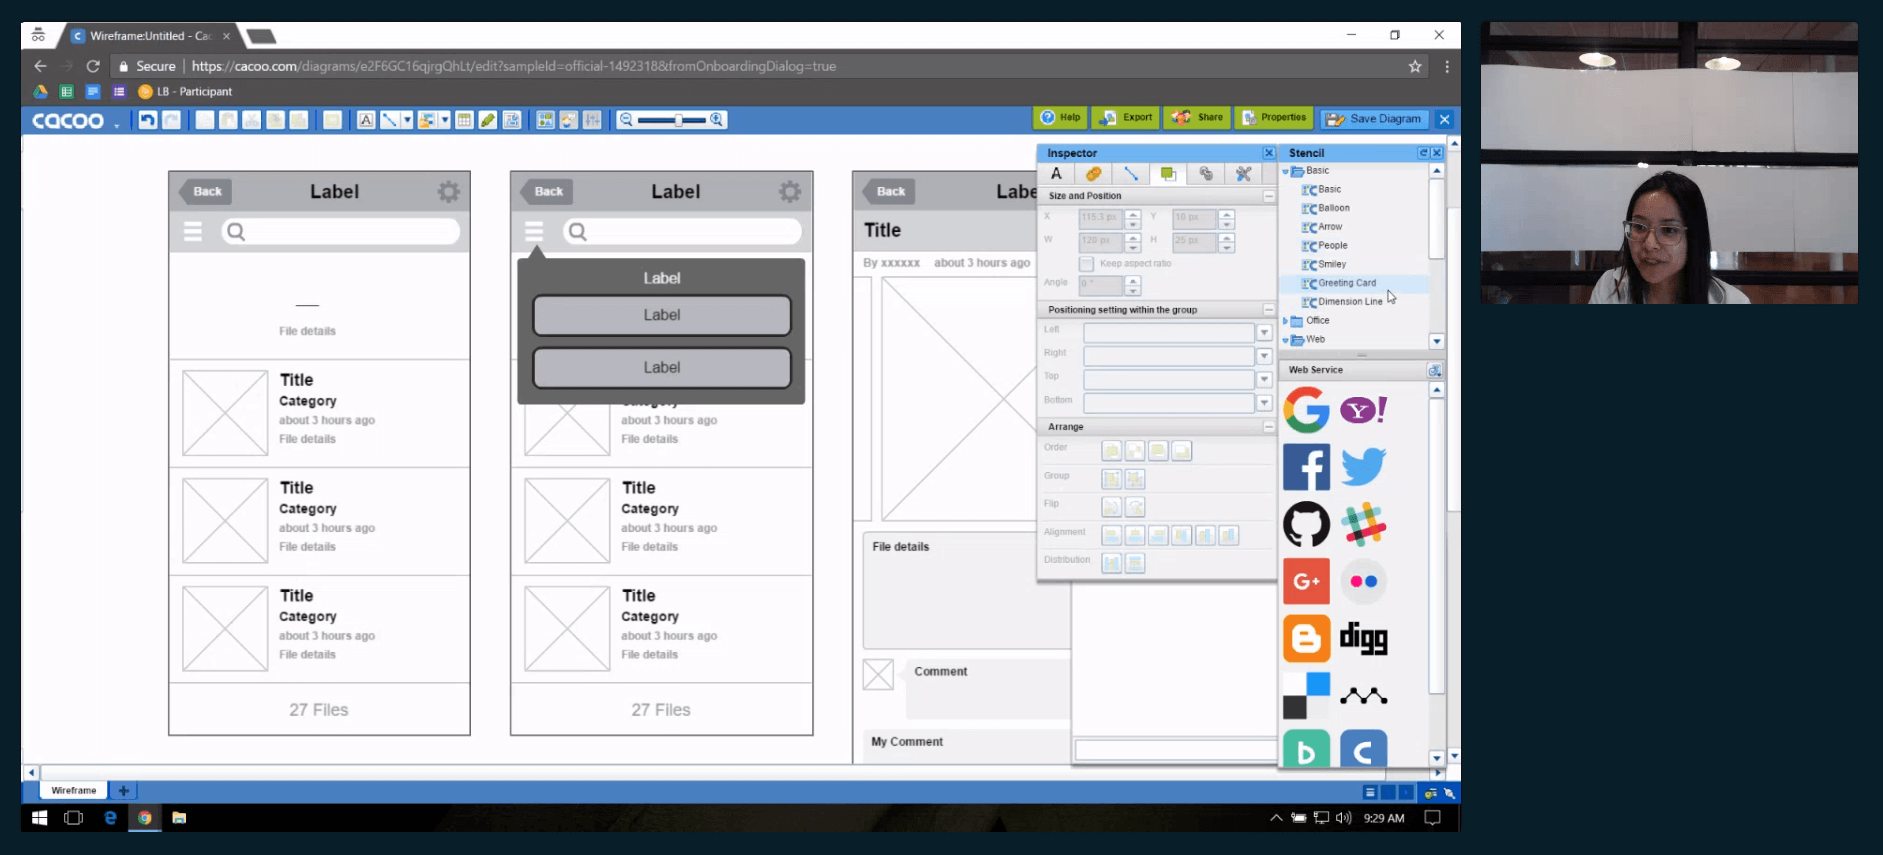Click the zoom in magnifier icon
The image size is (1883, 855).
pos(717,120)
